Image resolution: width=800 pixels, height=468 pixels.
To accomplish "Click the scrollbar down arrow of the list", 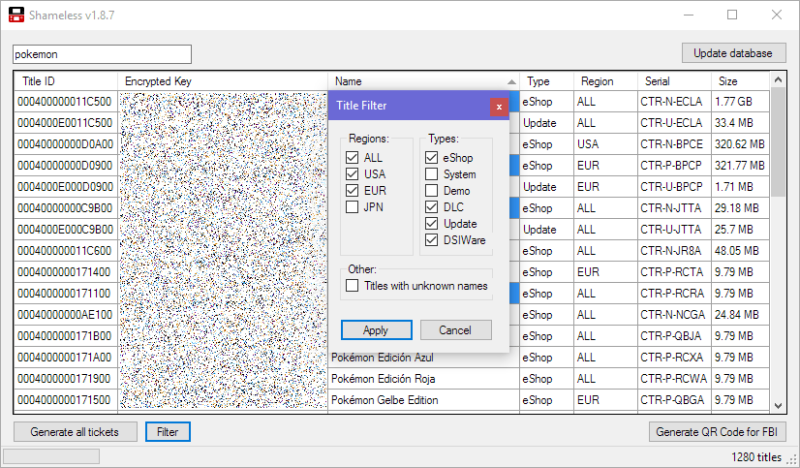I will pyautogui.click(x=778, y=406).
